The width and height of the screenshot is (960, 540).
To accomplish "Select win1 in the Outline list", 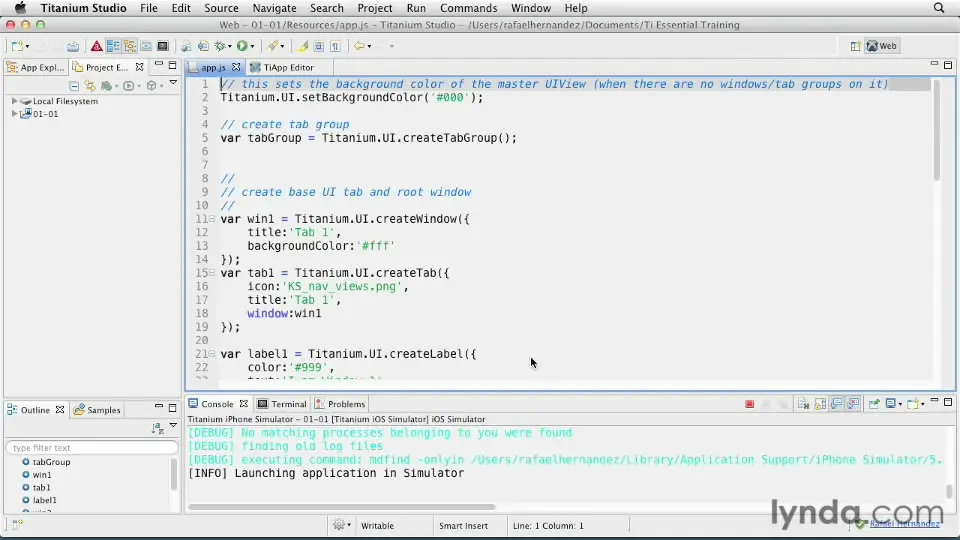I will click(37, 474).
